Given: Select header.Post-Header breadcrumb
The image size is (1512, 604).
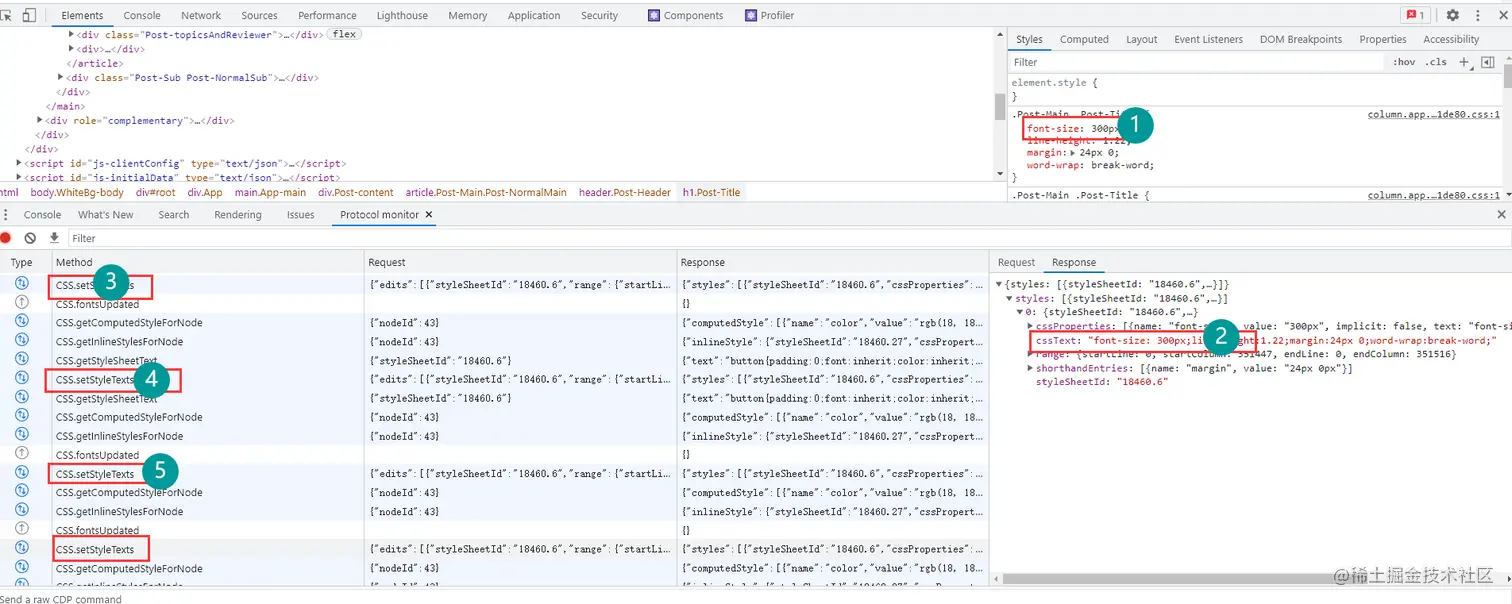Looking at the screenshot, I should pos(625,192).
